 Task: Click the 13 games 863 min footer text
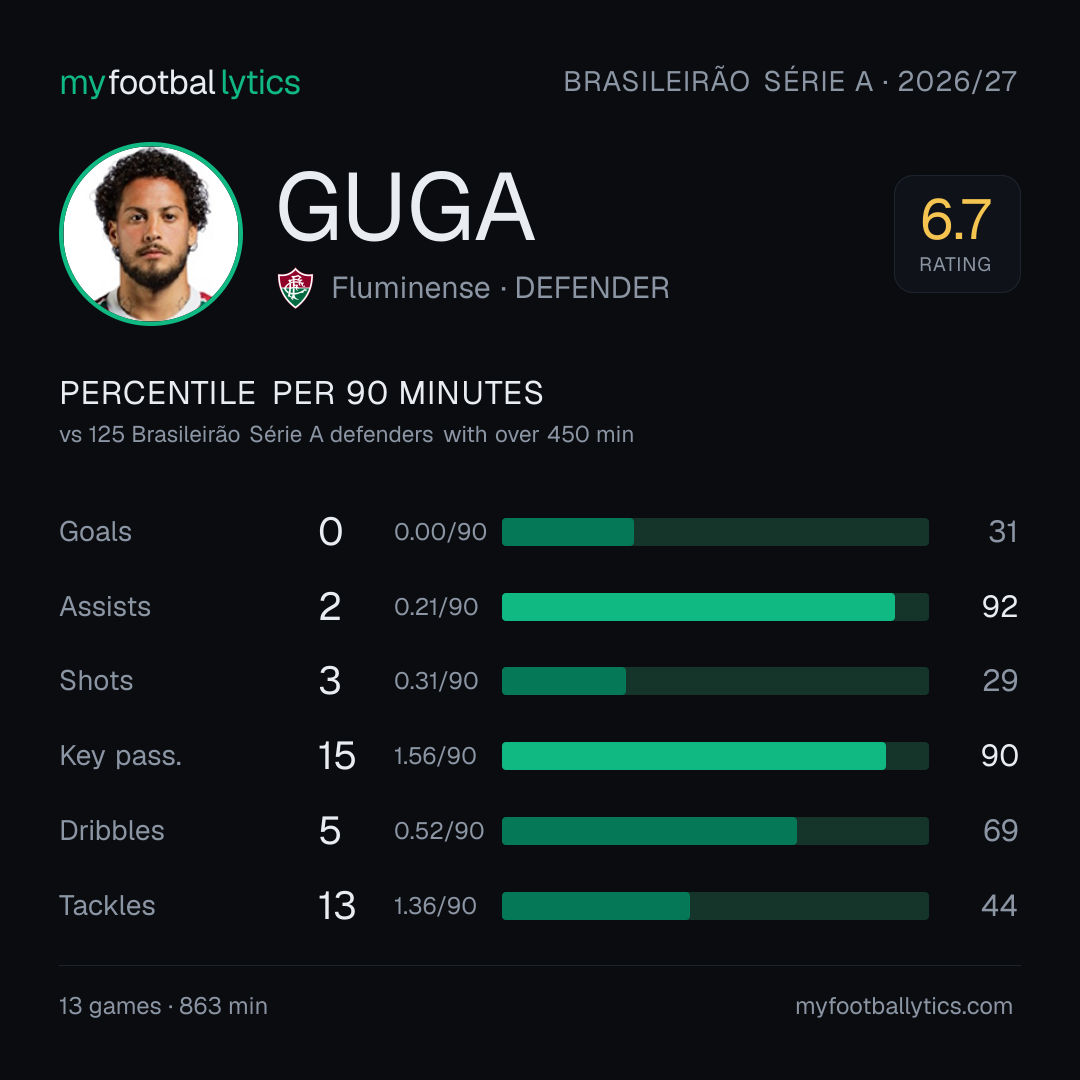[163, 1006]
